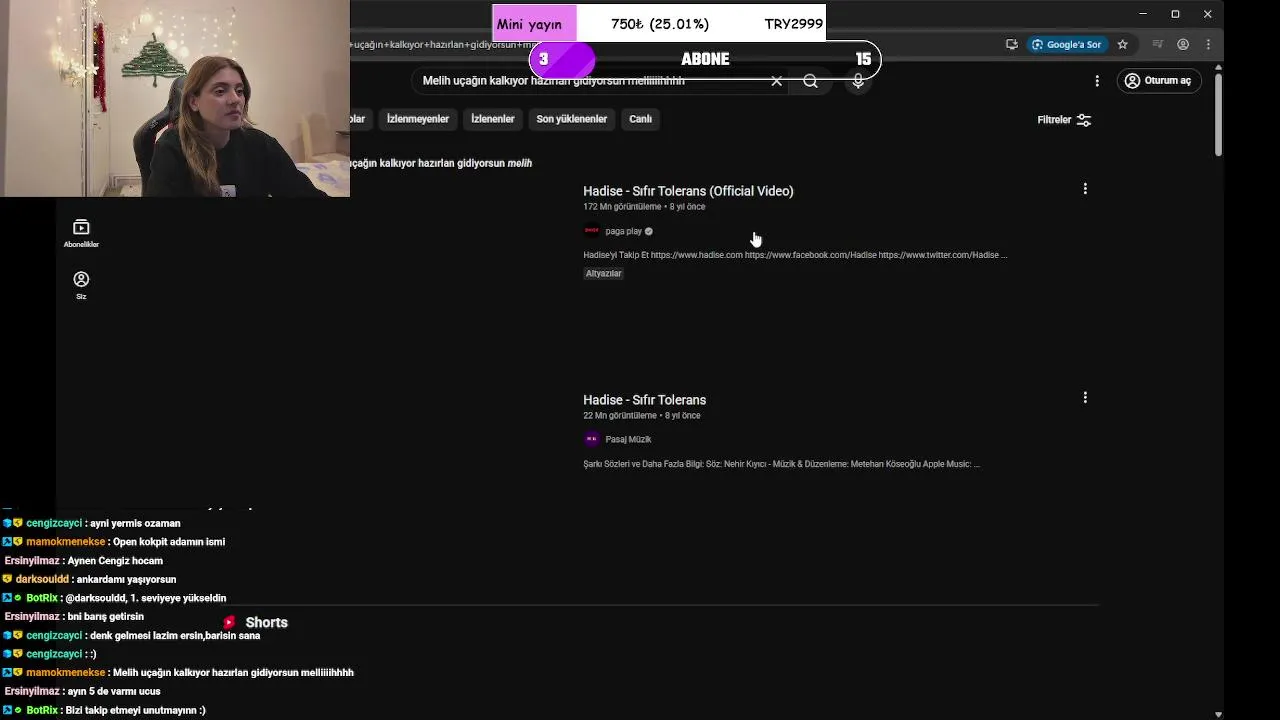Screen dimensions: 1280x720
Task: Click chat message "Open kokpit adamın ismi"
Action: click(169, 542)
